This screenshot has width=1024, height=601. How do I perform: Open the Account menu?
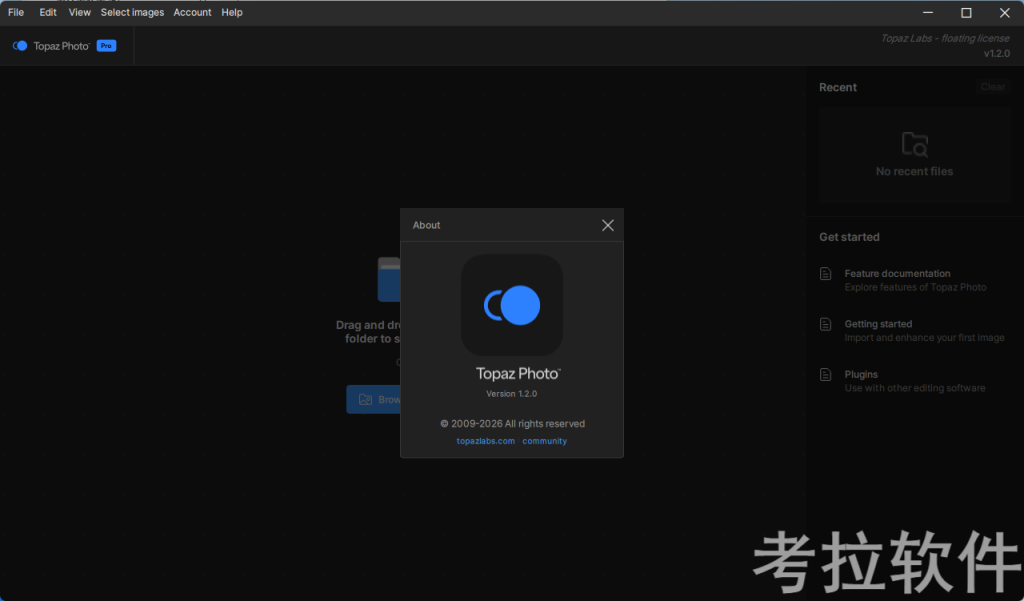click(192, 12)
